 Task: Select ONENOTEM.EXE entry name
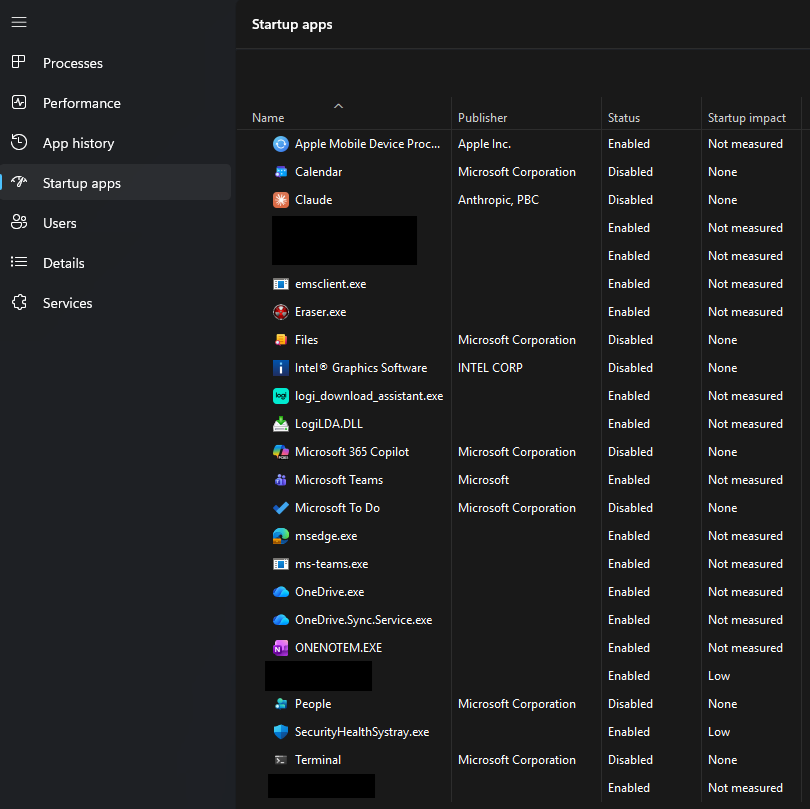click(x=338, y=647)
